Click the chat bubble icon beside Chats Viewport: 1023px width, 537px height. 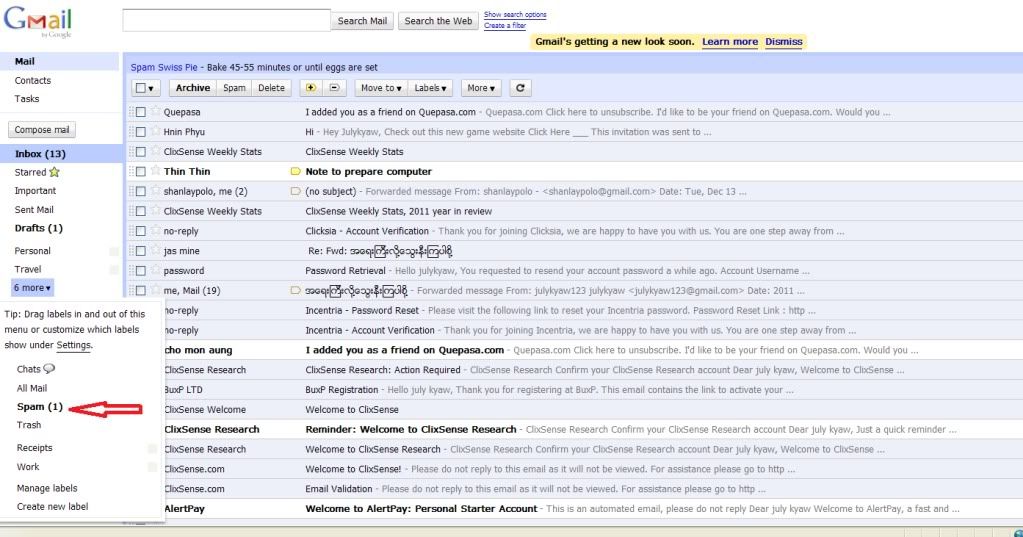pyautogui.click(x=49, y=369)
